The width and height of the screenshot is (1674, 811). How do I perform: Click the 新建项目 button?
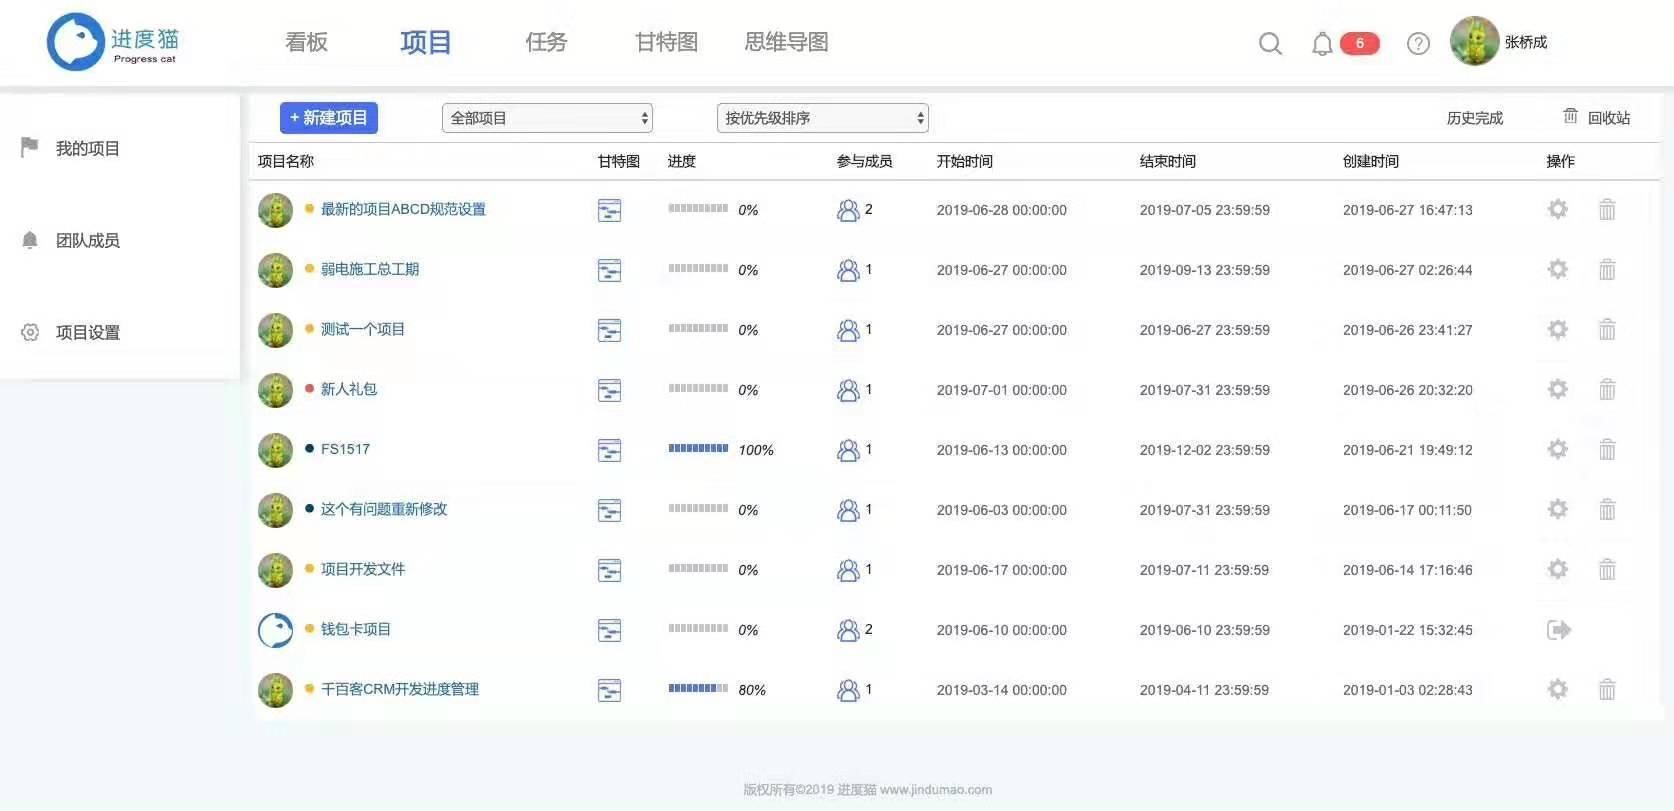click(329, 118)
